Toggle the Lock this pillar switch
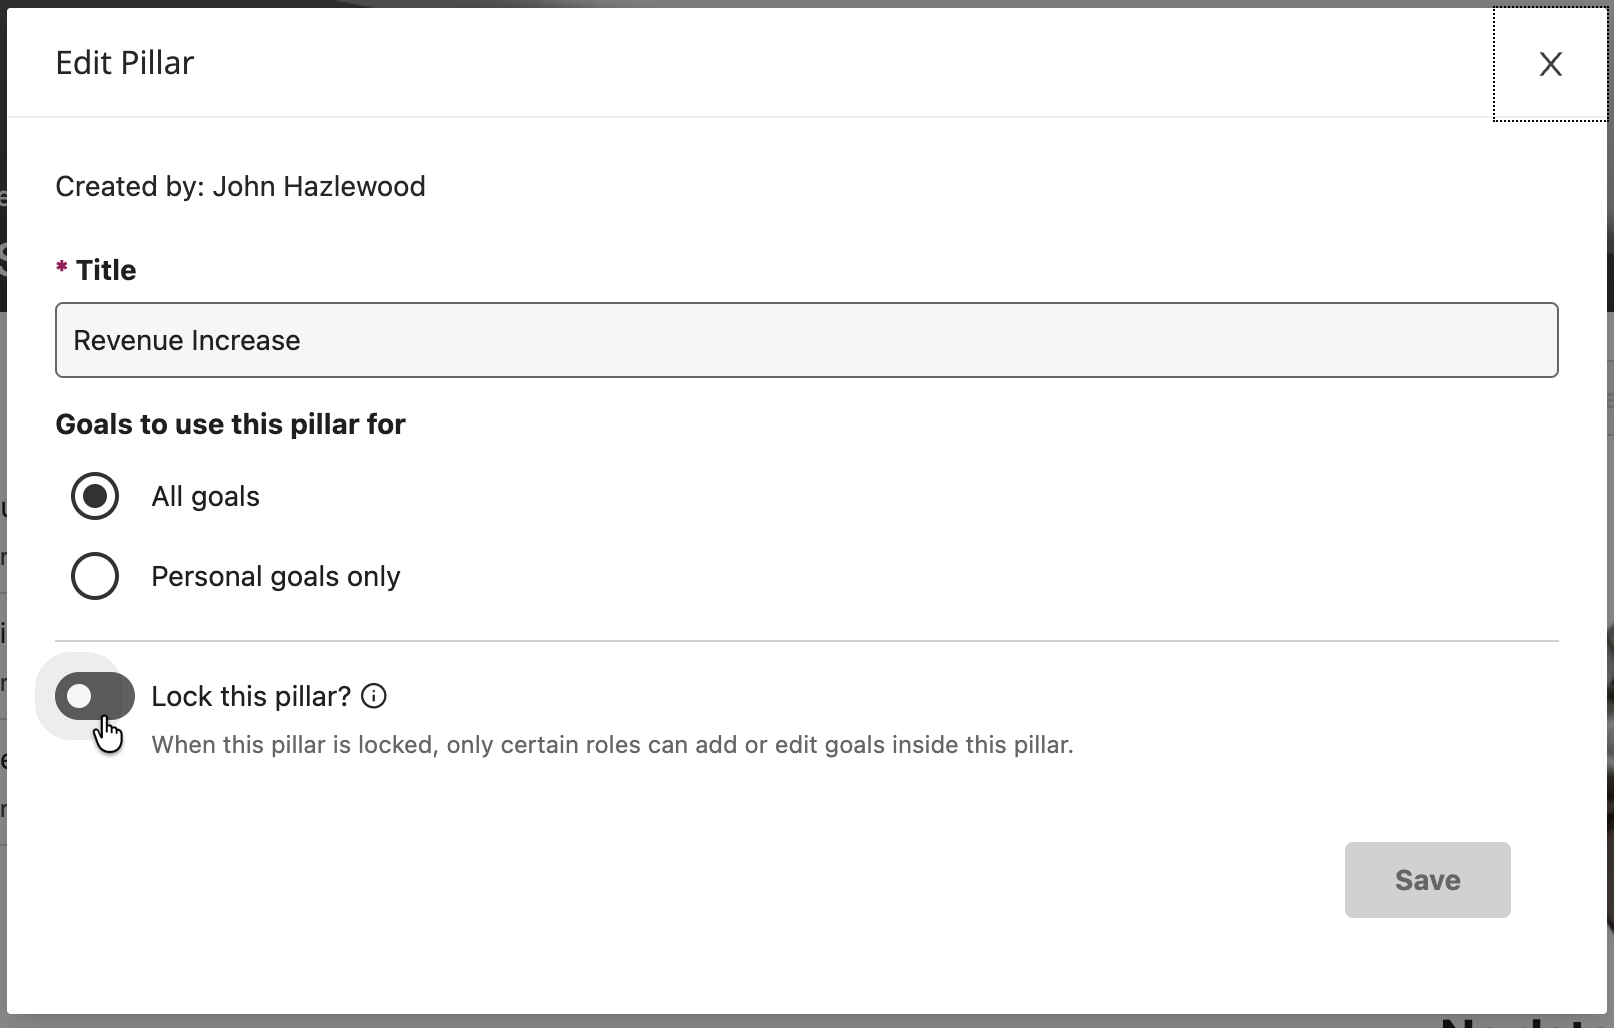1614x1028 pixels. [x=95, y=696]
